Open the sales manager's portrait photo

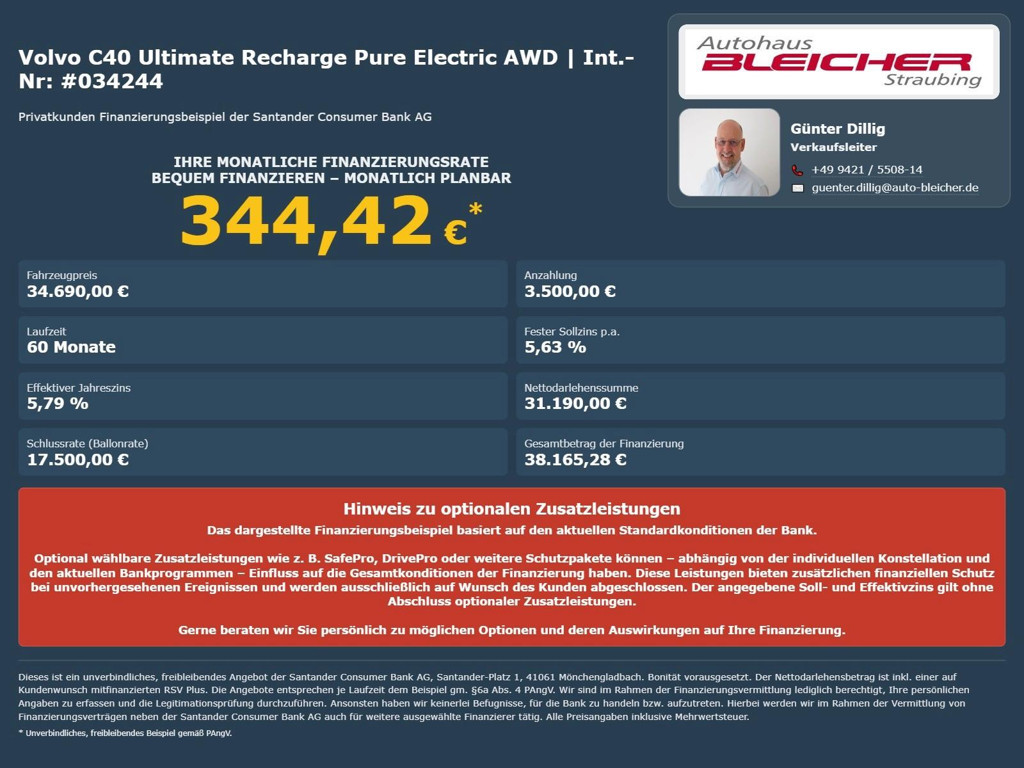pos(729,152)
